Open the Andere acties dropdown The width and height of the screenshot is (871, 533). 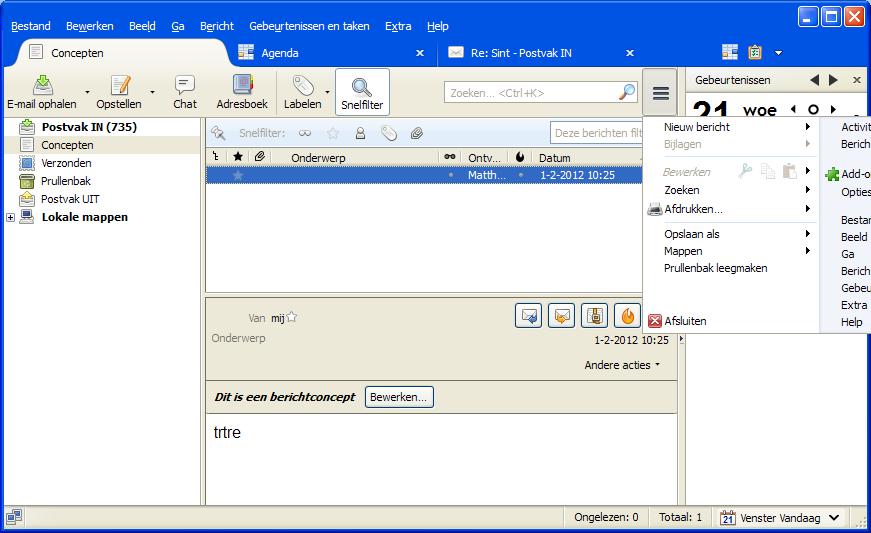pos(622,365)
